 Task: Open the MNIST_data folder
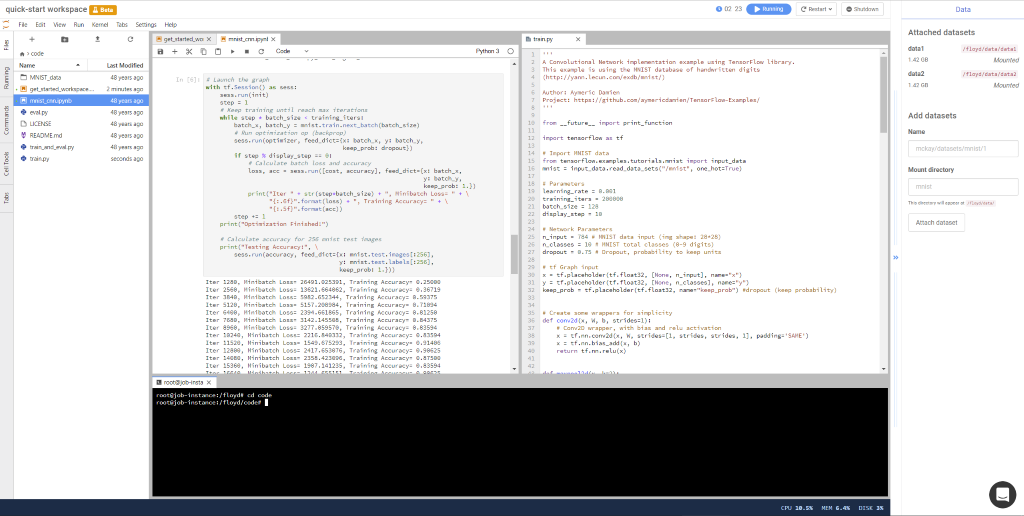click(x=82, y=77)
